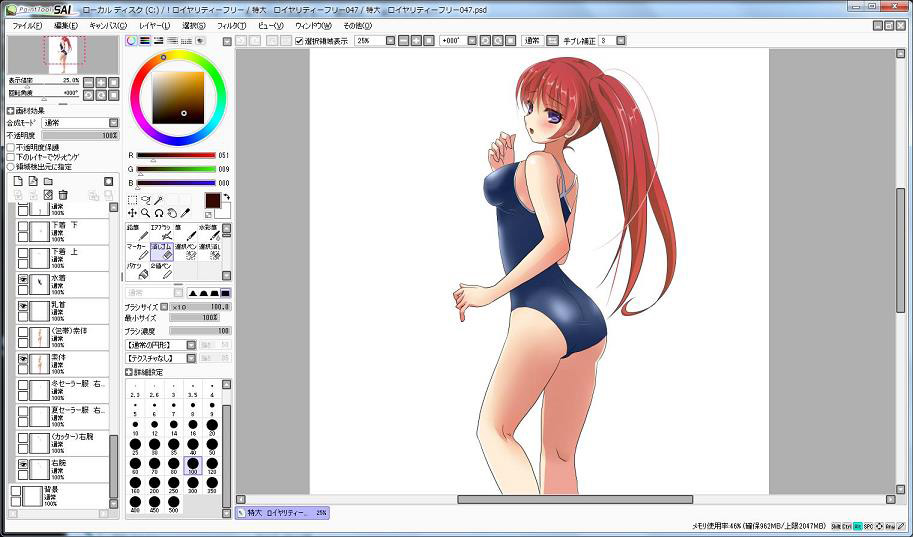913x537 pixels.
Task: Uncheck the 選択領域表示 checkbox in toolbar
Action: tap(299, 41)
